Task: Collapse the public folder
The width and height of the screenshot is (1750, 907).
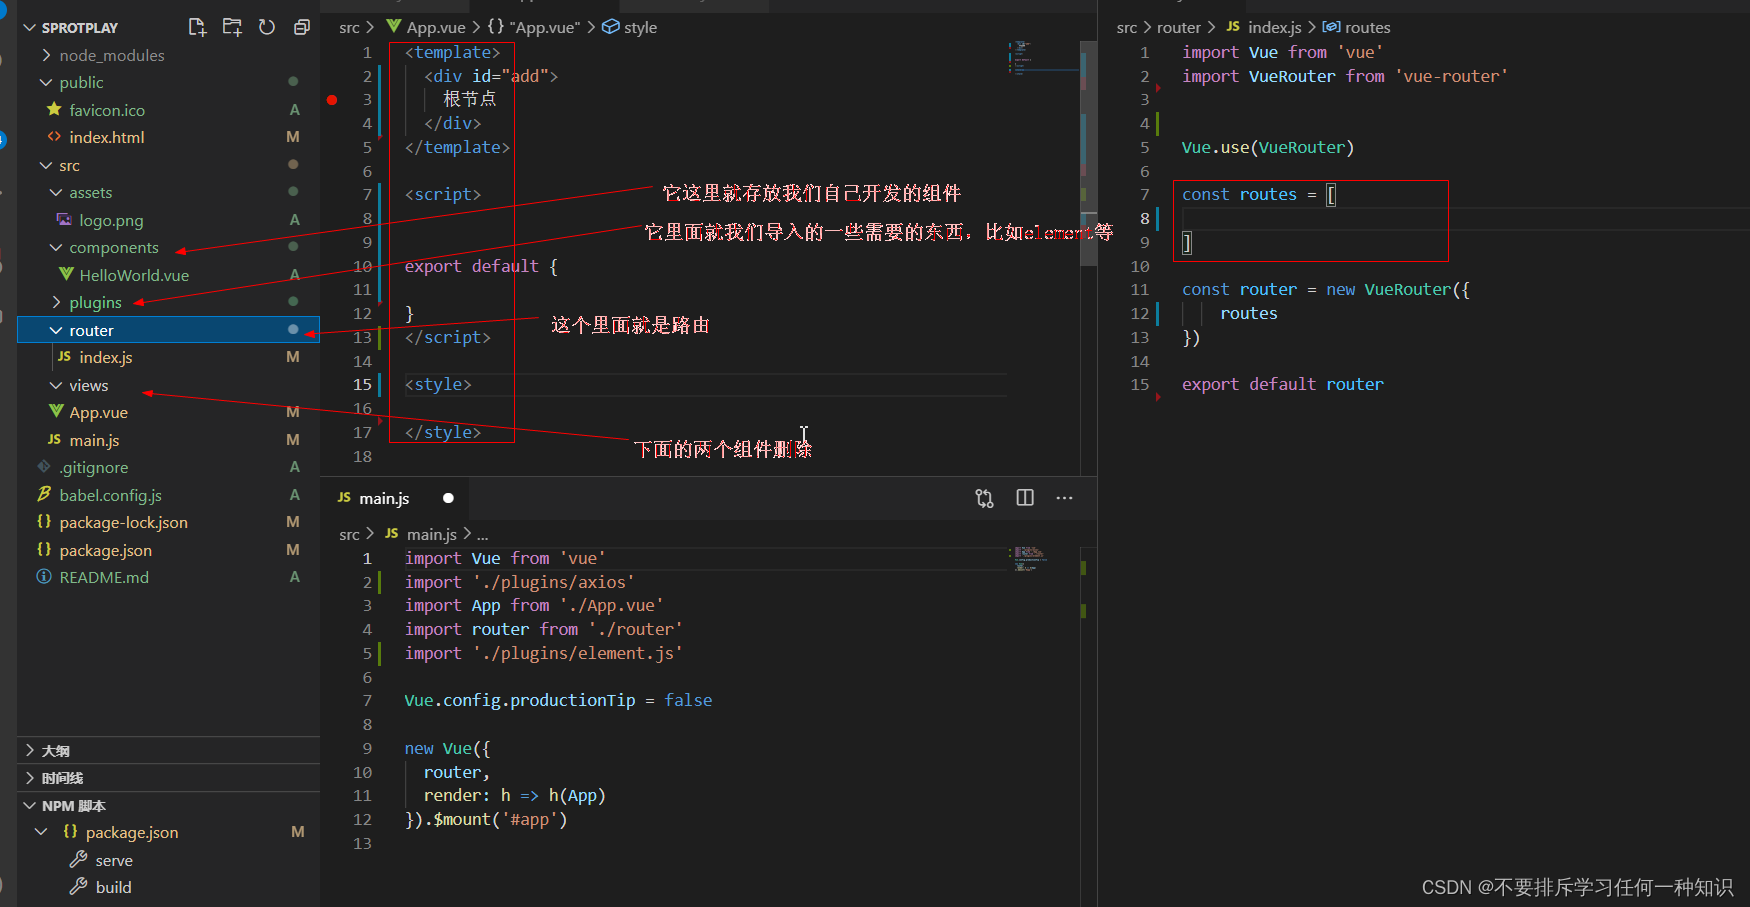Action: pos(46,82)
